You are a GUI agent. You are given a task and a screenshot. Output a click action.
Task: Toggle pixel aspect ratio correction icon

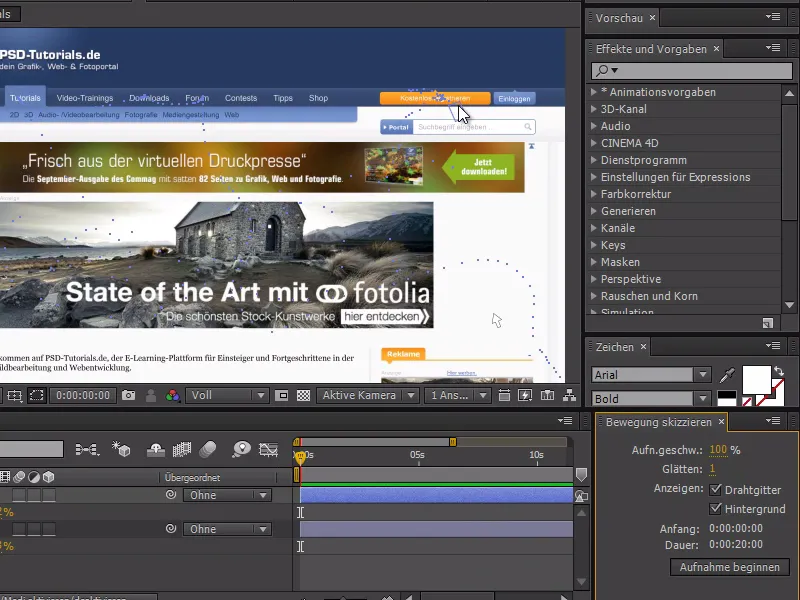point(504,395)
